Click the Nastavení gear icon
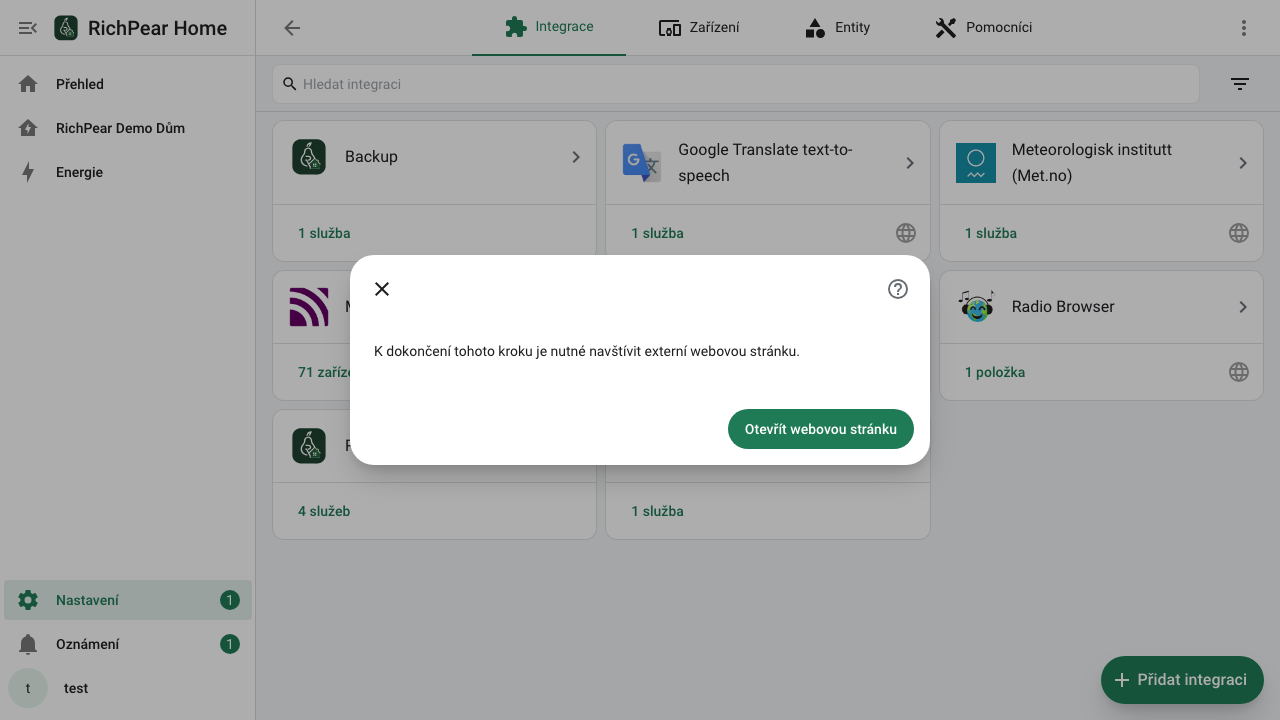1280x720 pixels. click(x=28, y=600)
